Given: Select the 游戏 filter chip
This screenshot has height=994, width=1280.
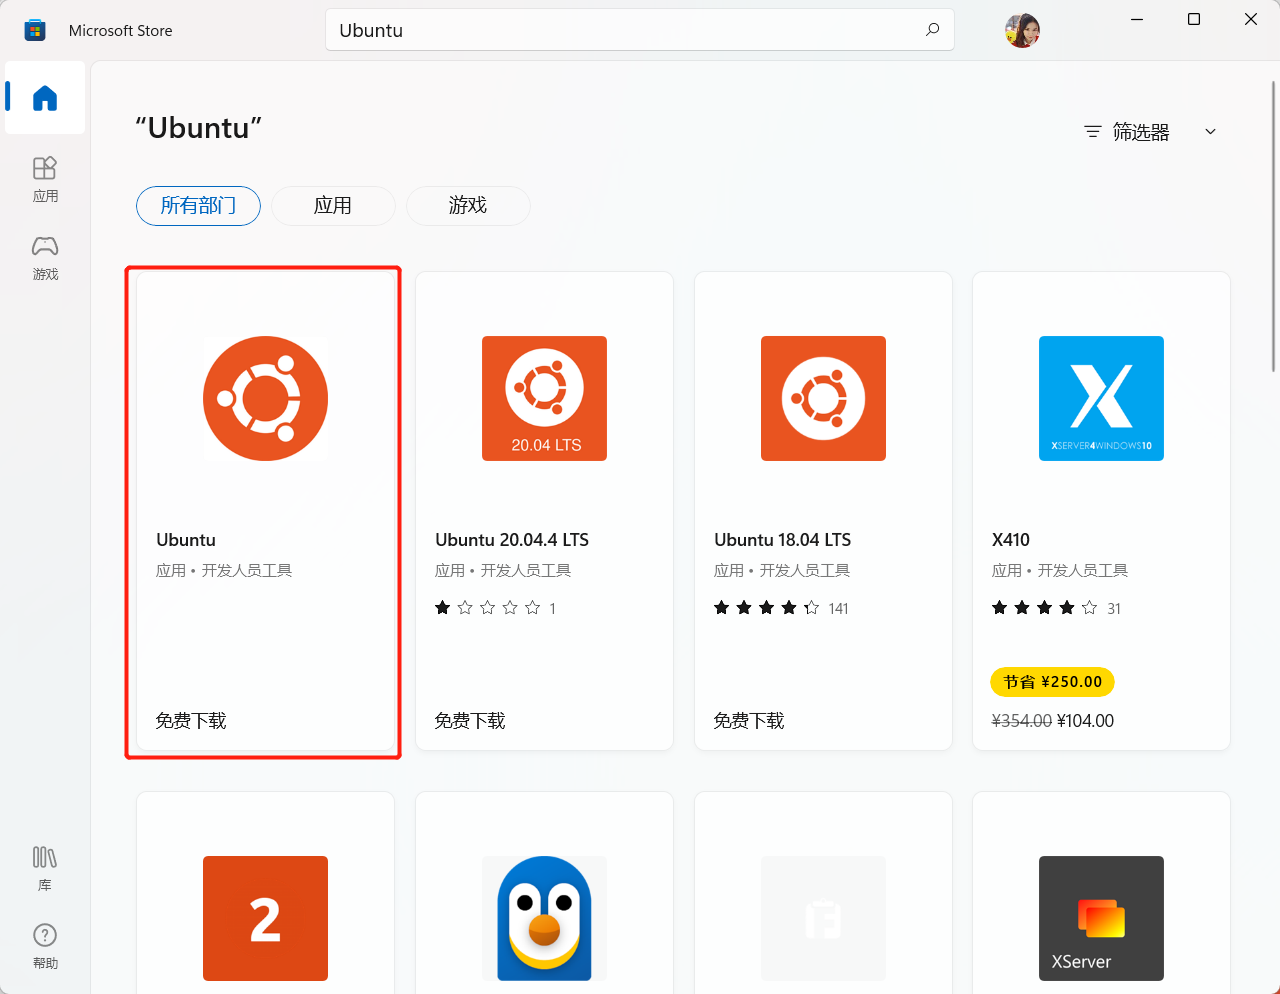Looking at the screenshot, I should [x=467, y=206].
